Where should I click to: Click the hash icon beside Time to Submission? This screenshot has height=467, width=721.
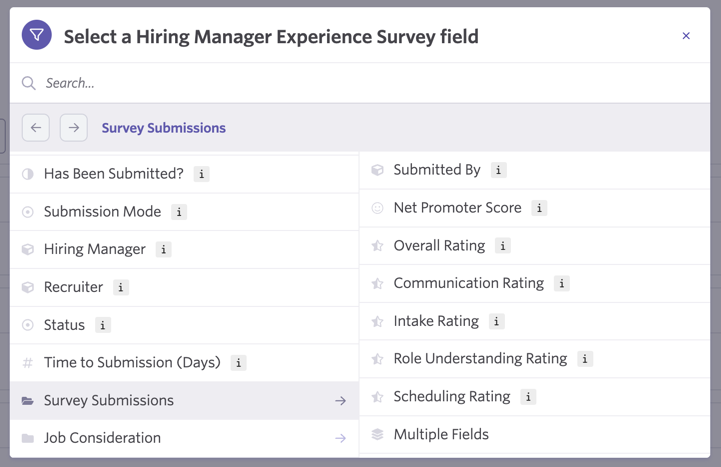click(28, 363)
